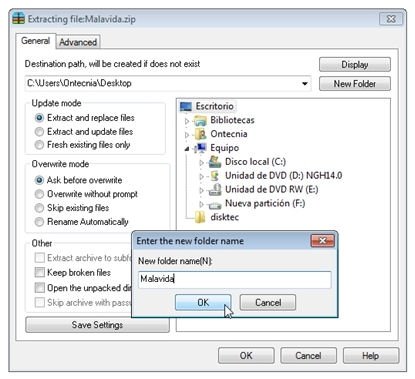Open the destination path dropdown arrow
The image size is (415, 379).
[x=305, y=83]
